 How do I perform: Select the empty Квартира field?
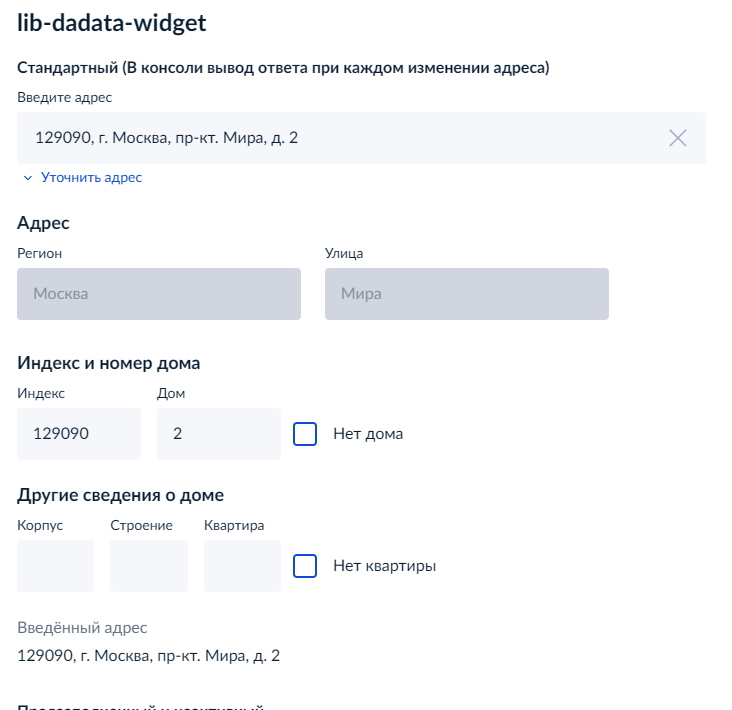tap(242, 566)
